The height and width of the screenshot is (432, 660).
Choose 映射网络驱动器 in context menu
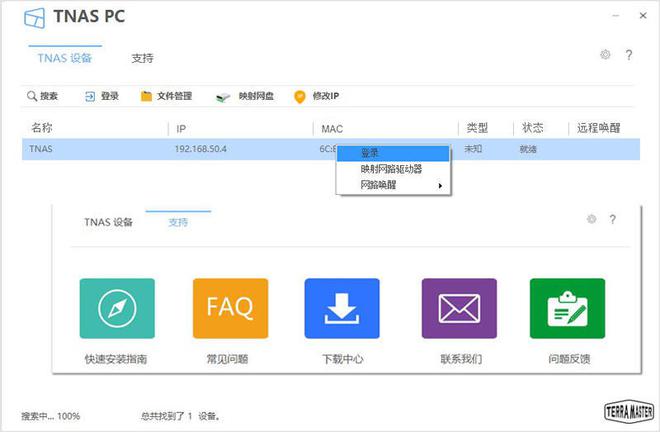tap(393, 169)
